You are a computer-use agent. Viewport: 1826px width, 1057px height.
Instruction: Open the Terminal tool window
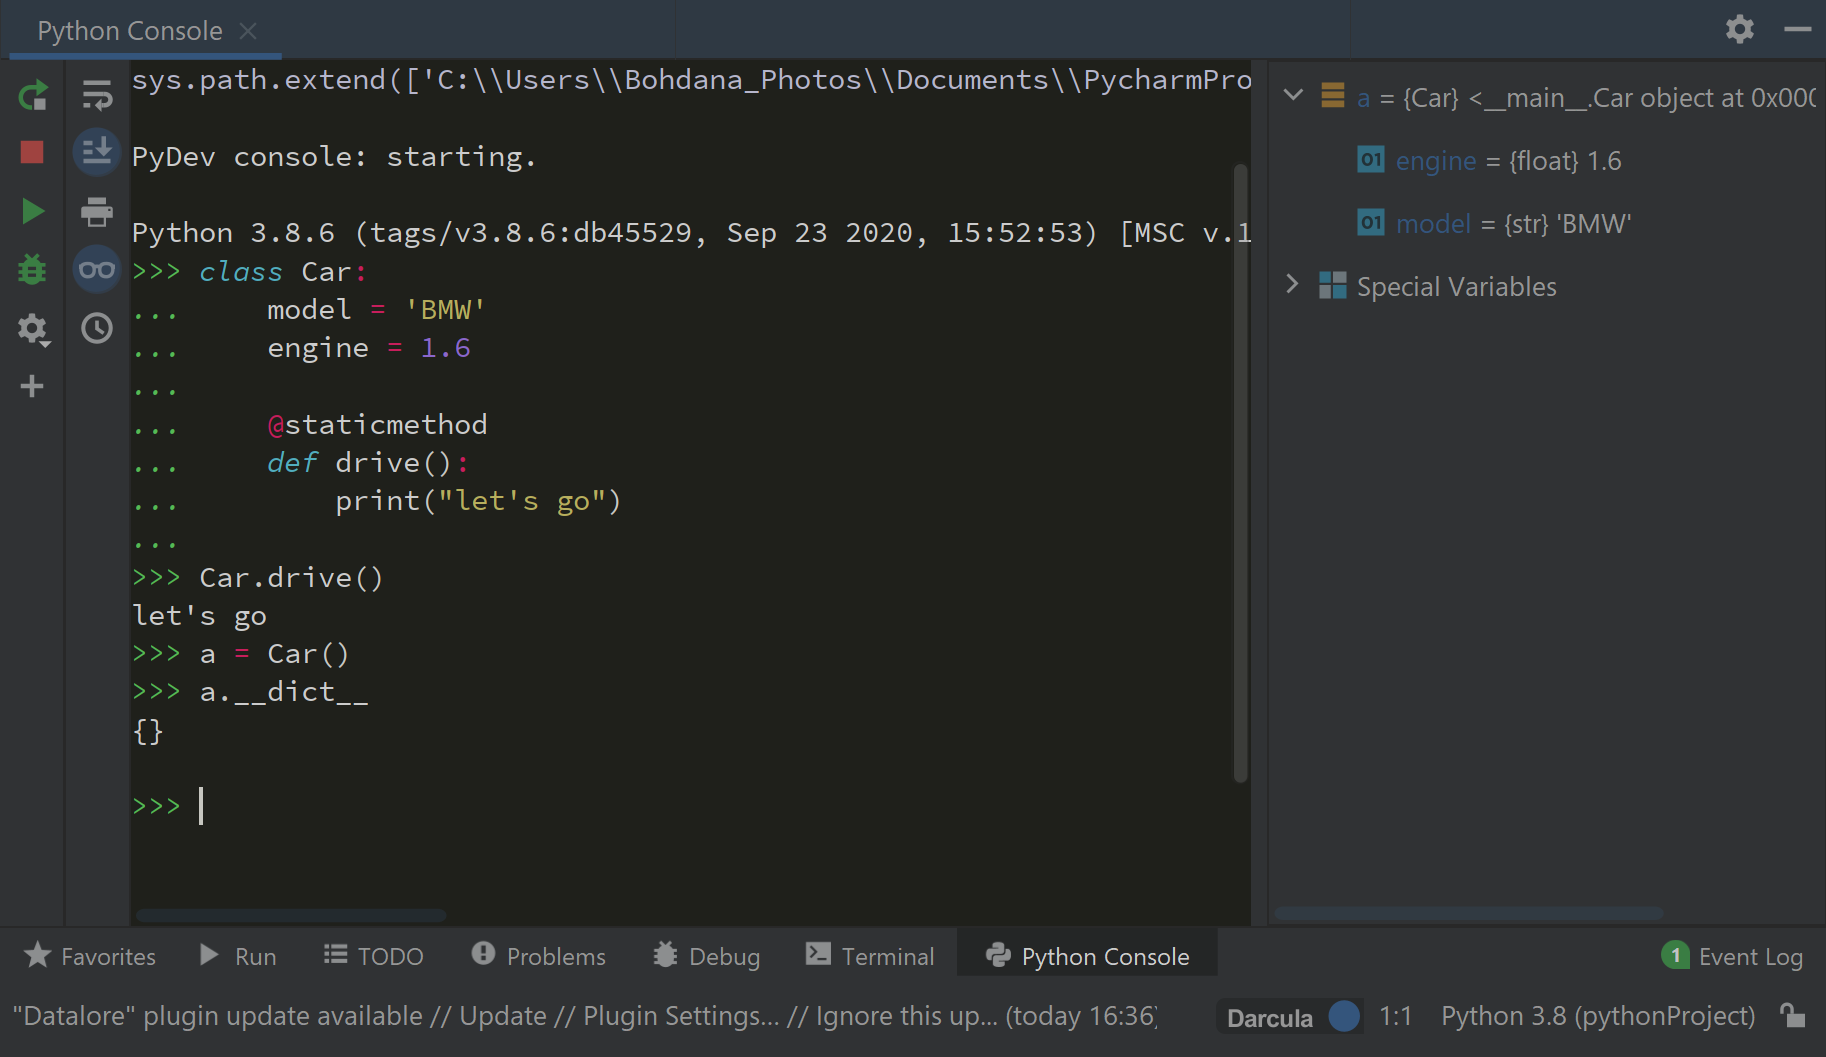[x=870, y=956]
